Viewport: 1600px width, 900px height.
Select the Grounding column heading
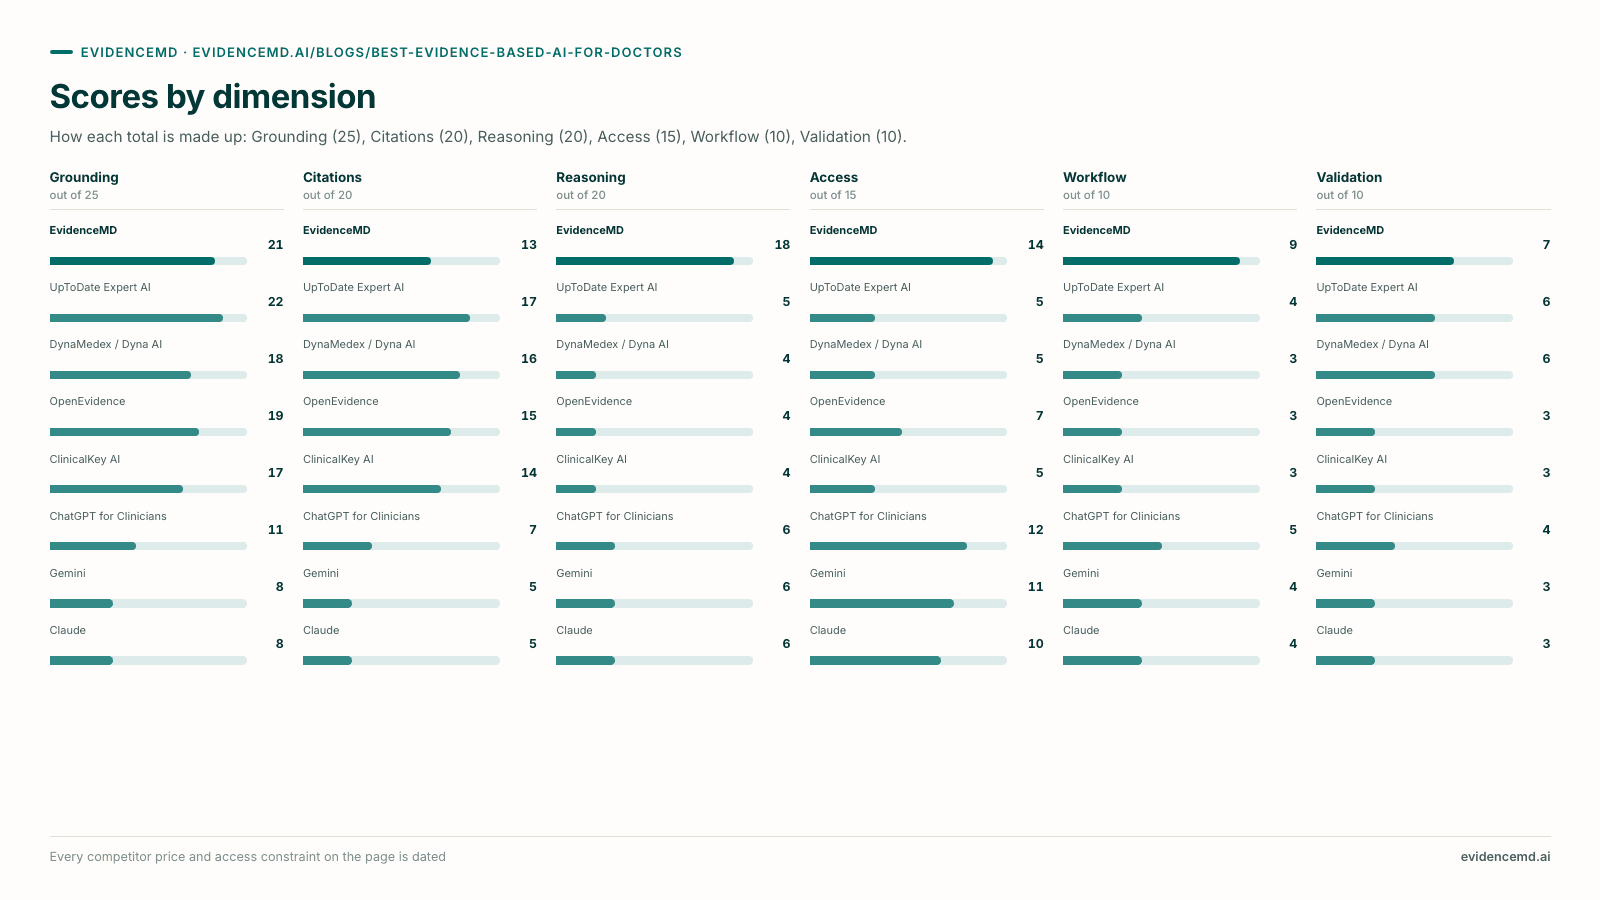(x=84, y=177)
